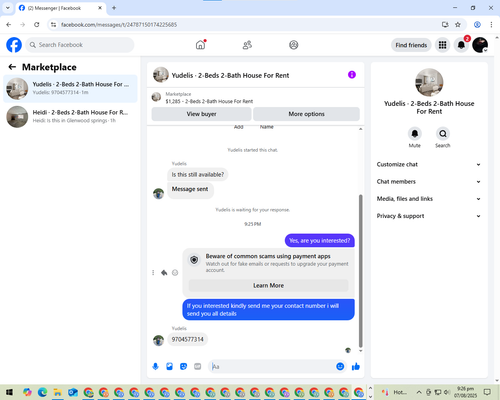Image resolution: width=500 pixels, height=400 pixels.
Task: Click Search in conversation icon
Action: click(x=443, y=134)
